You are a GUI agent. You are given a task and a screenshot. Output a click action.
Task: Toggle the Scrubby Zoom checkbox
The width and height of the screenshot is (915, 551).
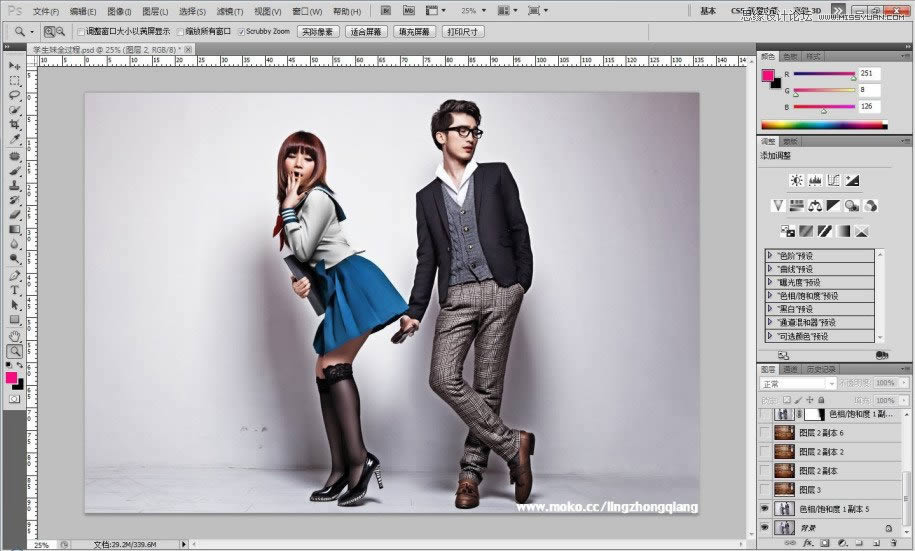pos(240,32)
